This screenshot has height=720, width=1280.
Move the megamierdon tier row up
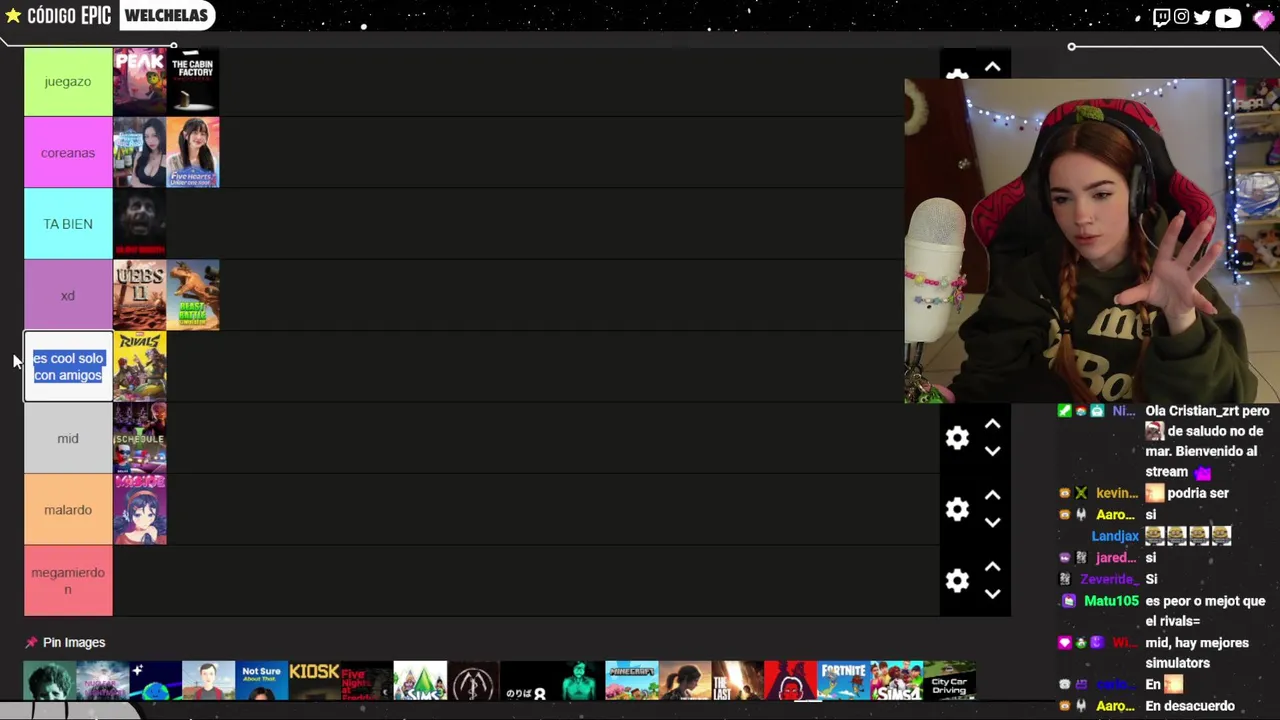(x=992, y=567)
